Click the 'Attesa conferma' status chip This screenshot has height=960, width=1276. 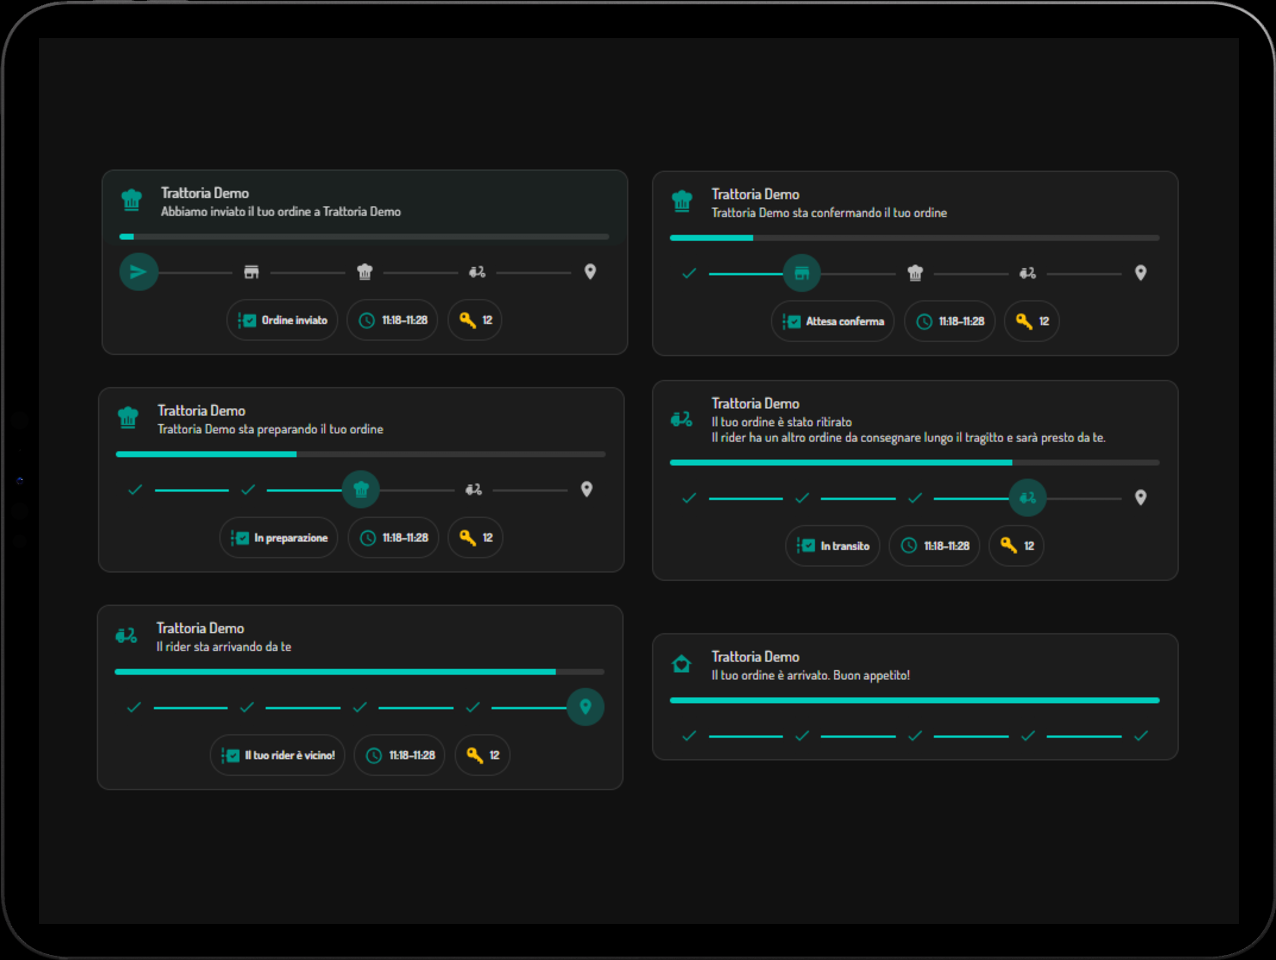point(833,321)
